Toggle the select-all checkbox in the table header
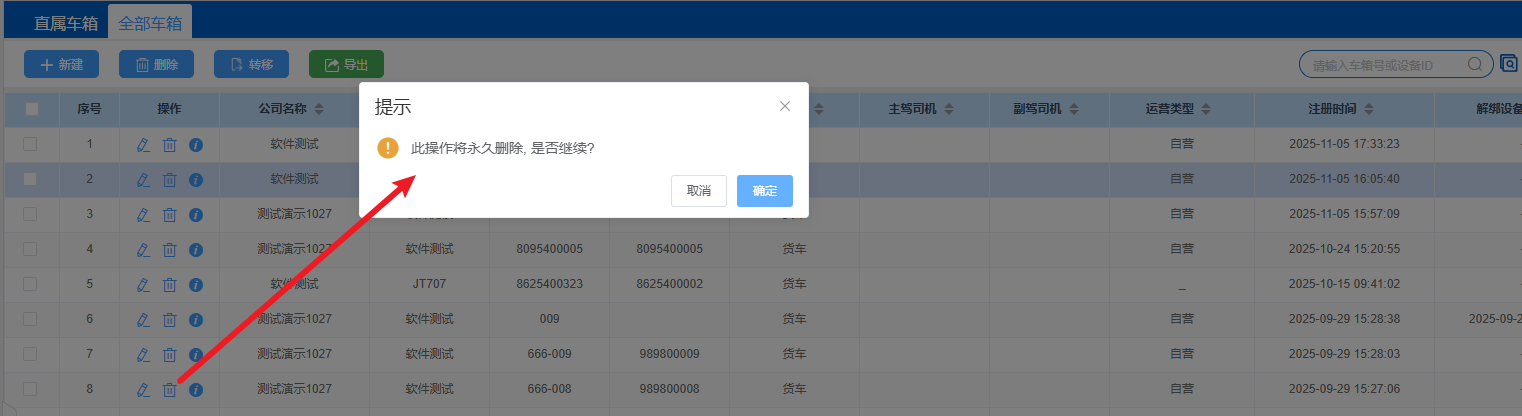This screenshot has width=1522, height=416. coord(31,109)
